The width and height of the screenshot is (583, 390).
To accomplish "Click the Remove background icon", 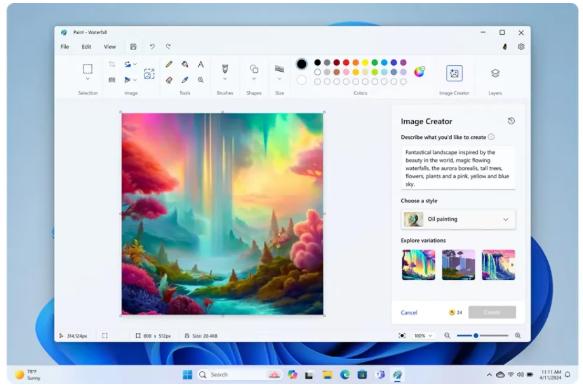I will pyautogui.click(x=149, y=73).
